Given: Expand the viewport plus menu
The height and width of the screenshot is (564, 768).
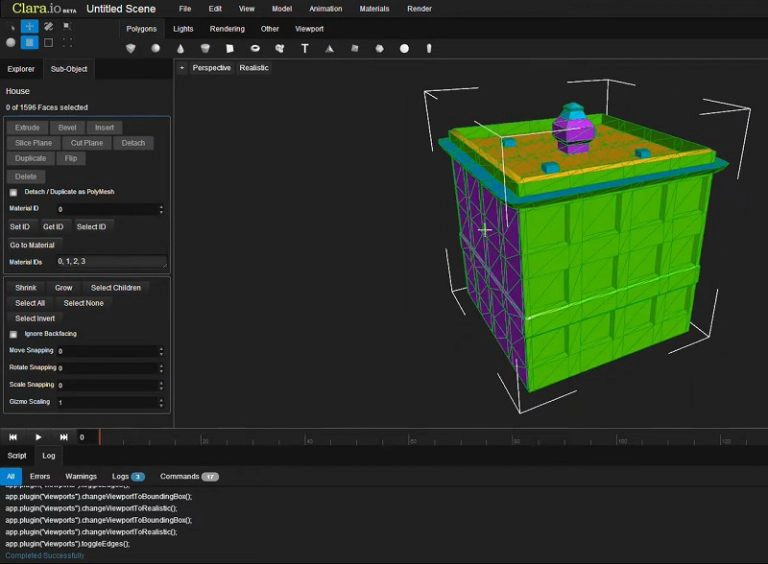Looking at the screenshot, I should [x=181, y=68].
